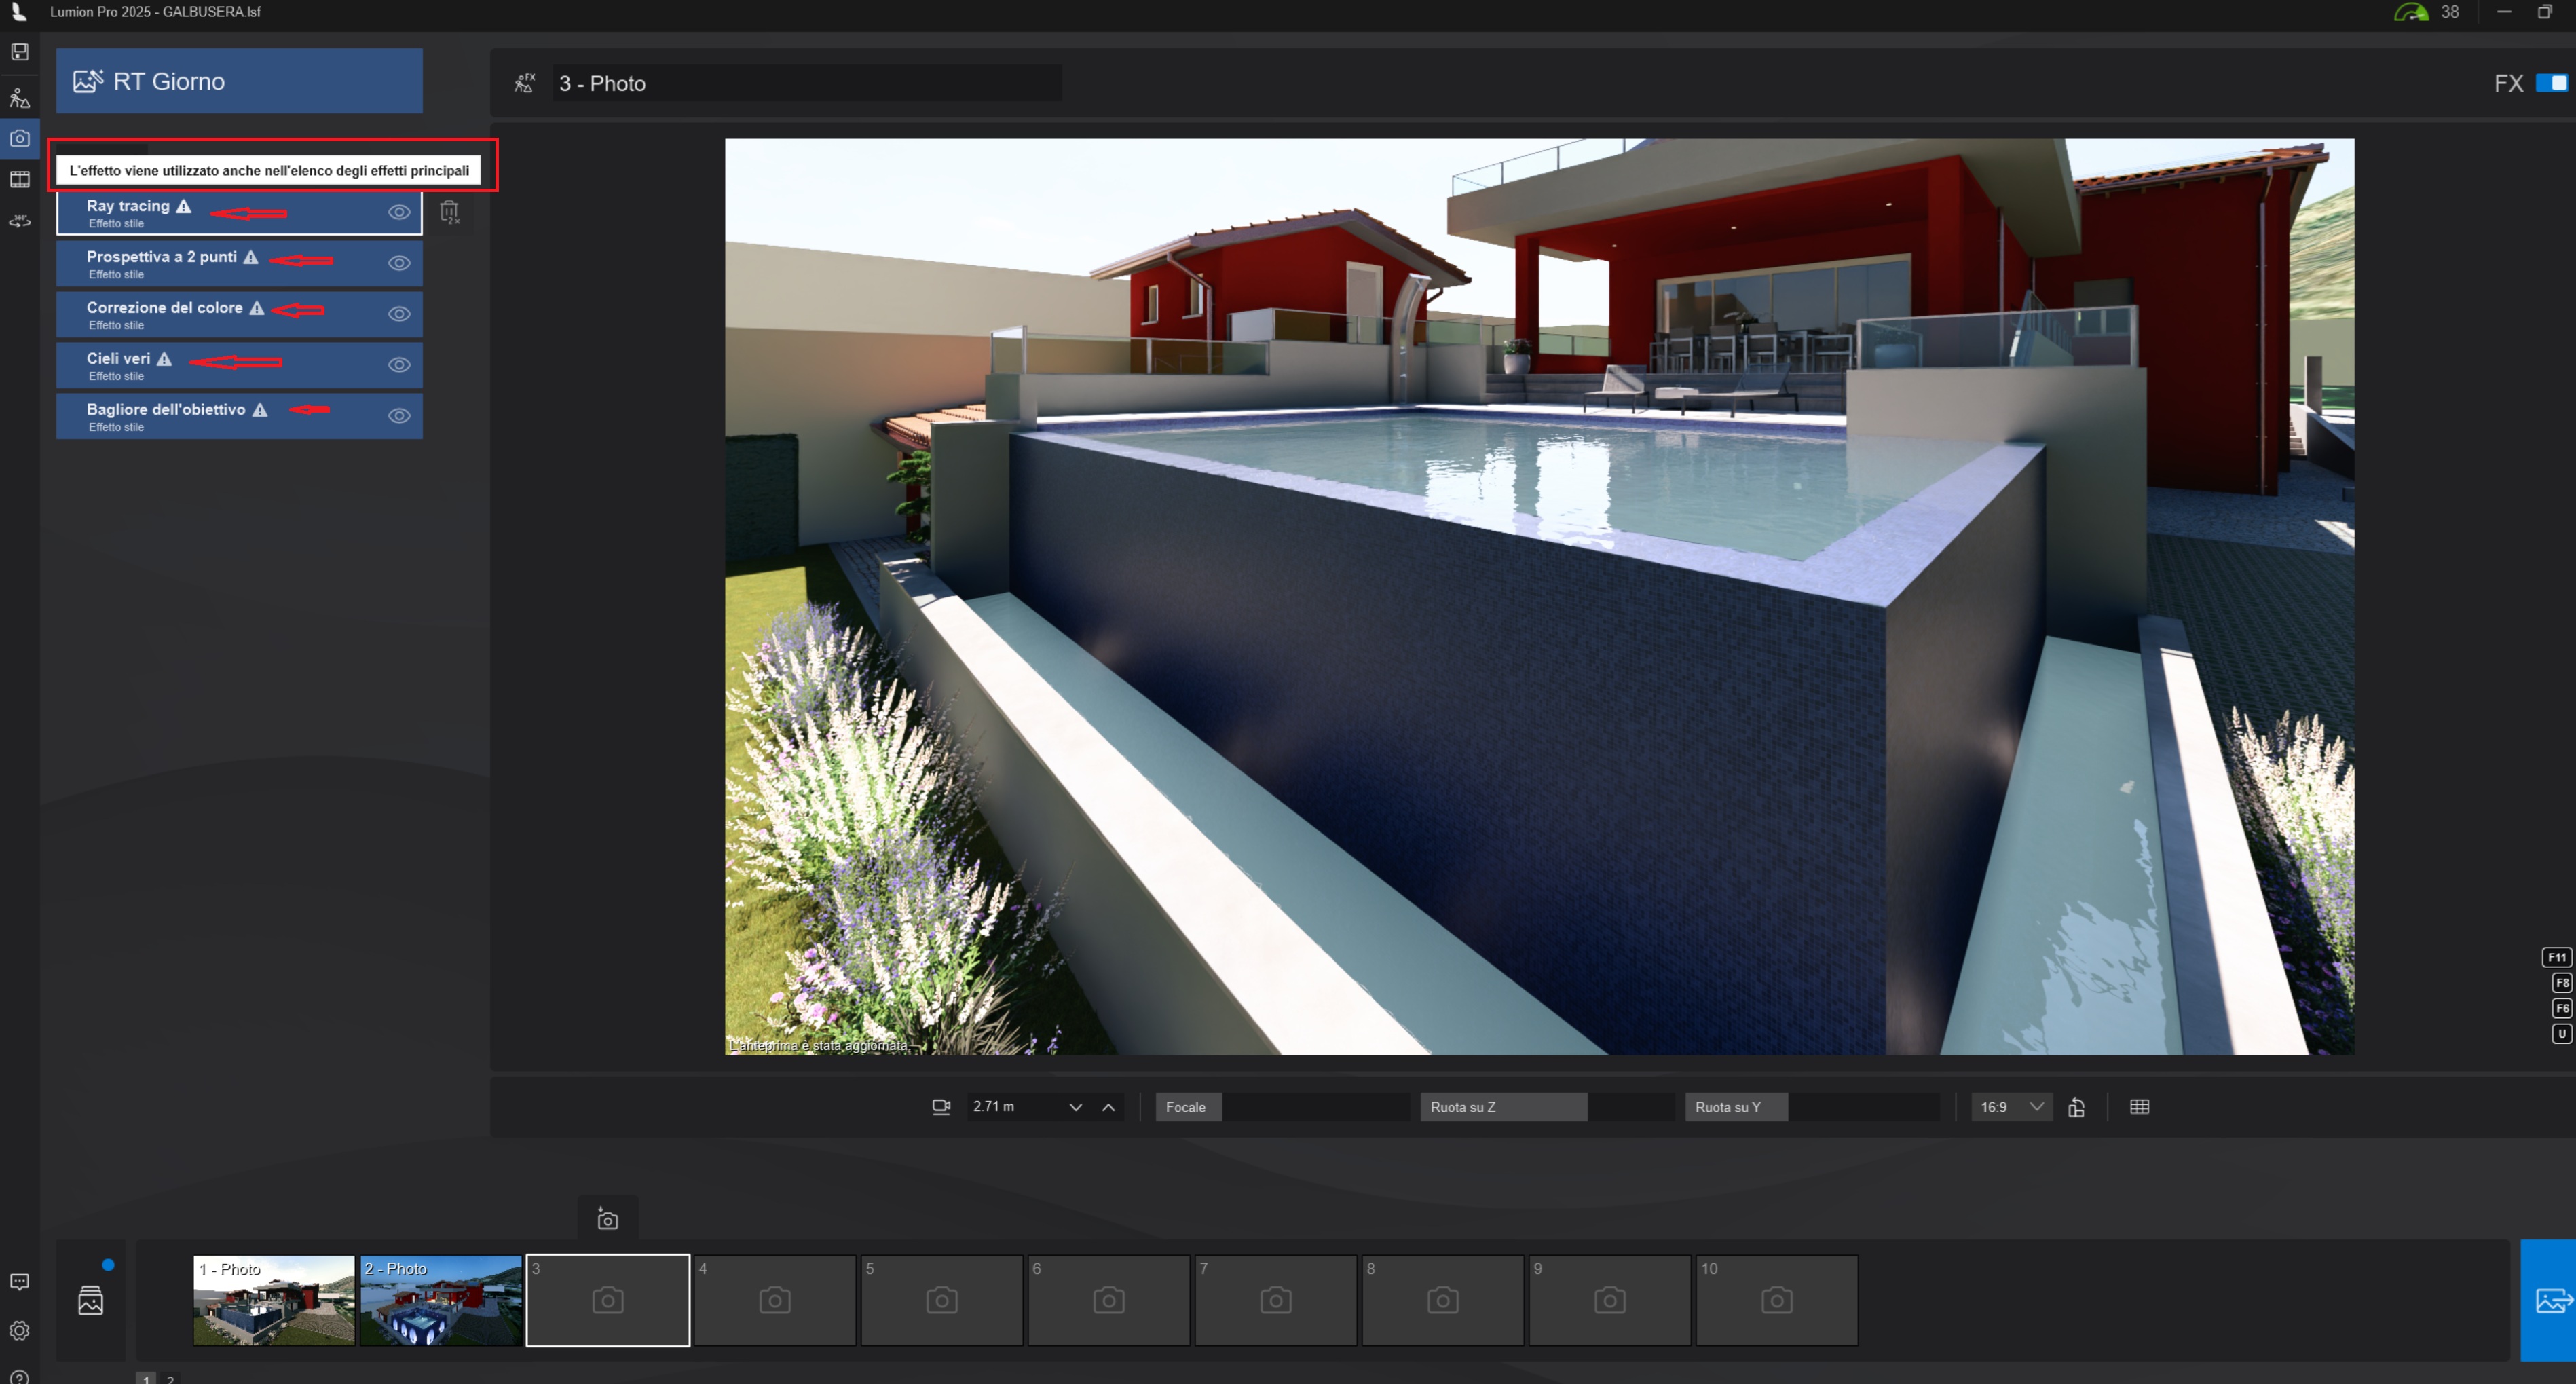Toggle visibility of Prospettiva a 2 punti
2576x1384 pixels.
(399, 263)
